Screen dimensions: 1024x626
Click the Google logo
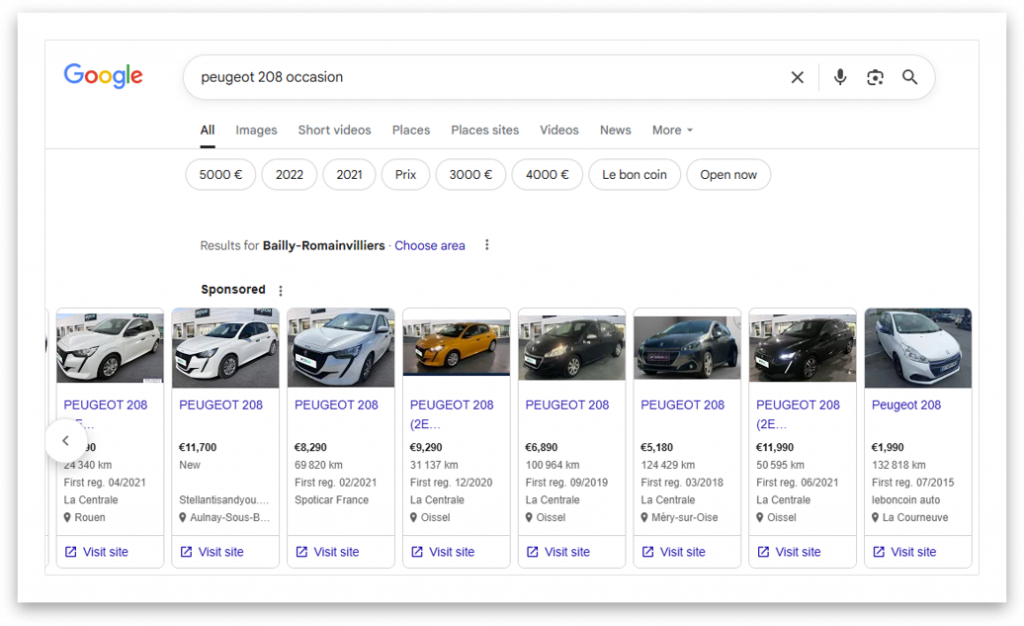point(103,76)
